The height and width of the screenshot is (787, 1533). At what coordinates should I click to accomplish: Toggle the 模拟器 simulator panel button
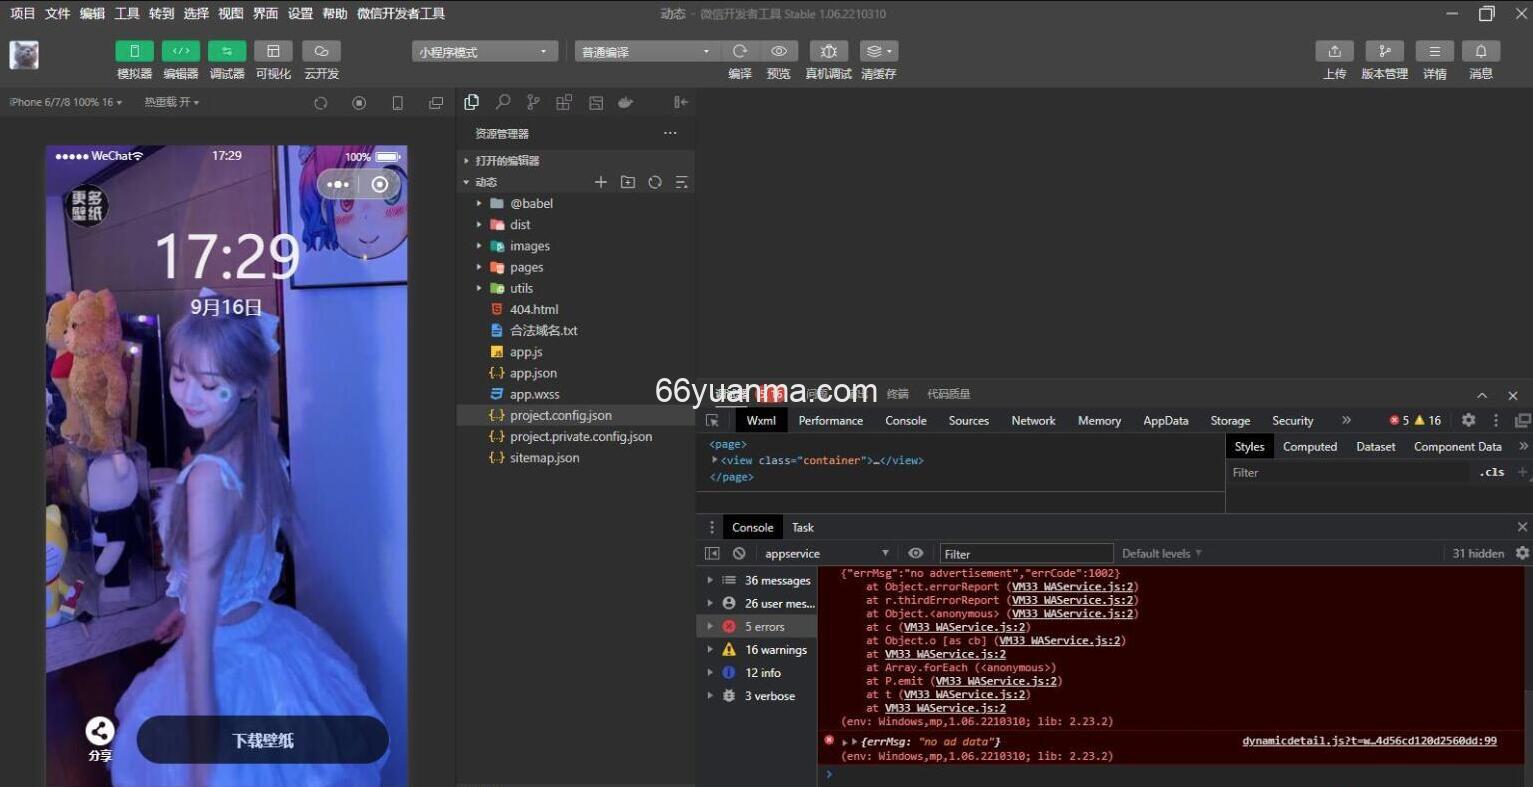point(134,51)
